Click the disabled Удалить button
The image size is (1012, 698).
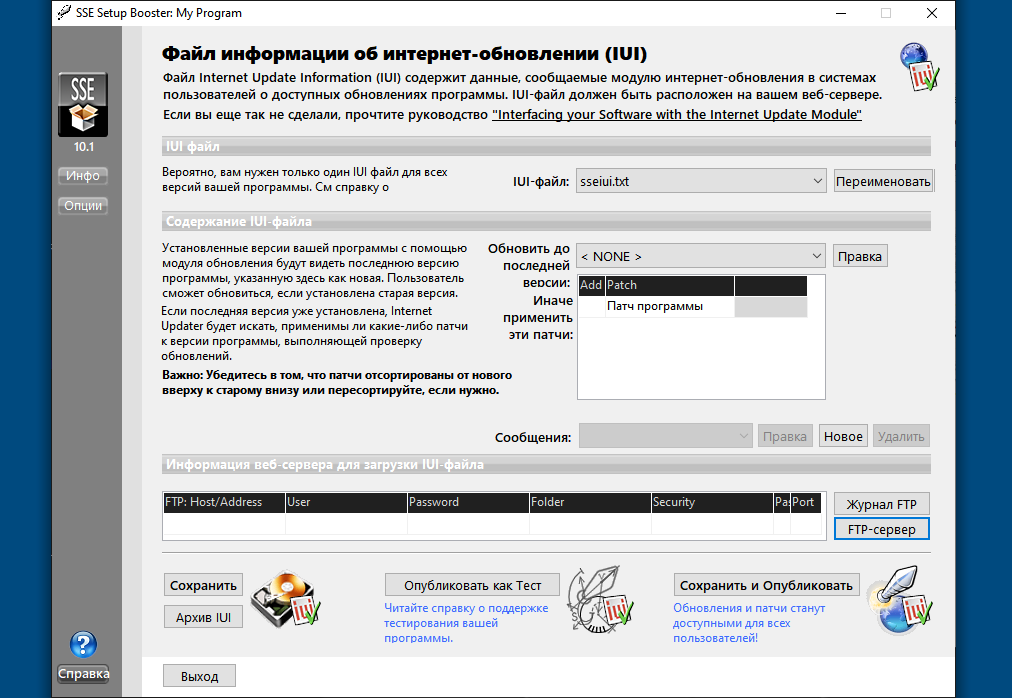click(901, 436)
